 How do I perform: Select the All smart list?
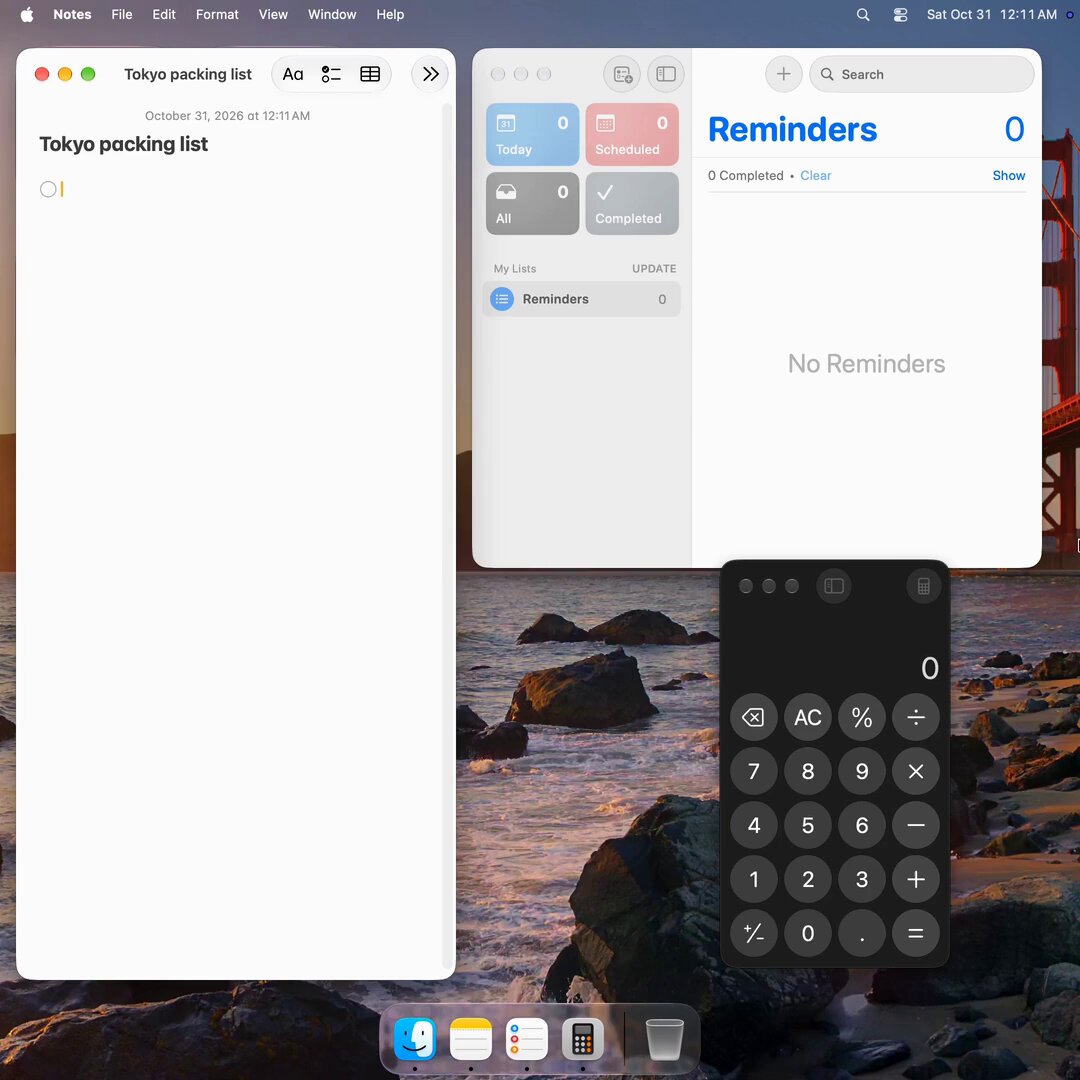click(x=532, y=204)
